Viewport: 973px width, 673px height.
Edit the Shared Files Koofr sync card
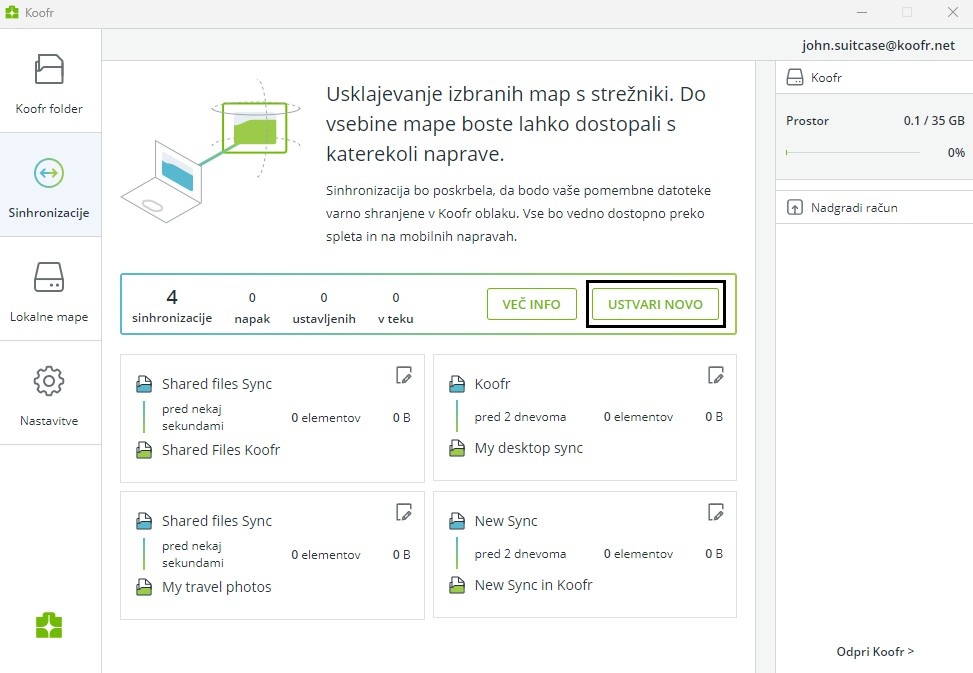click(x=404, y=375)
